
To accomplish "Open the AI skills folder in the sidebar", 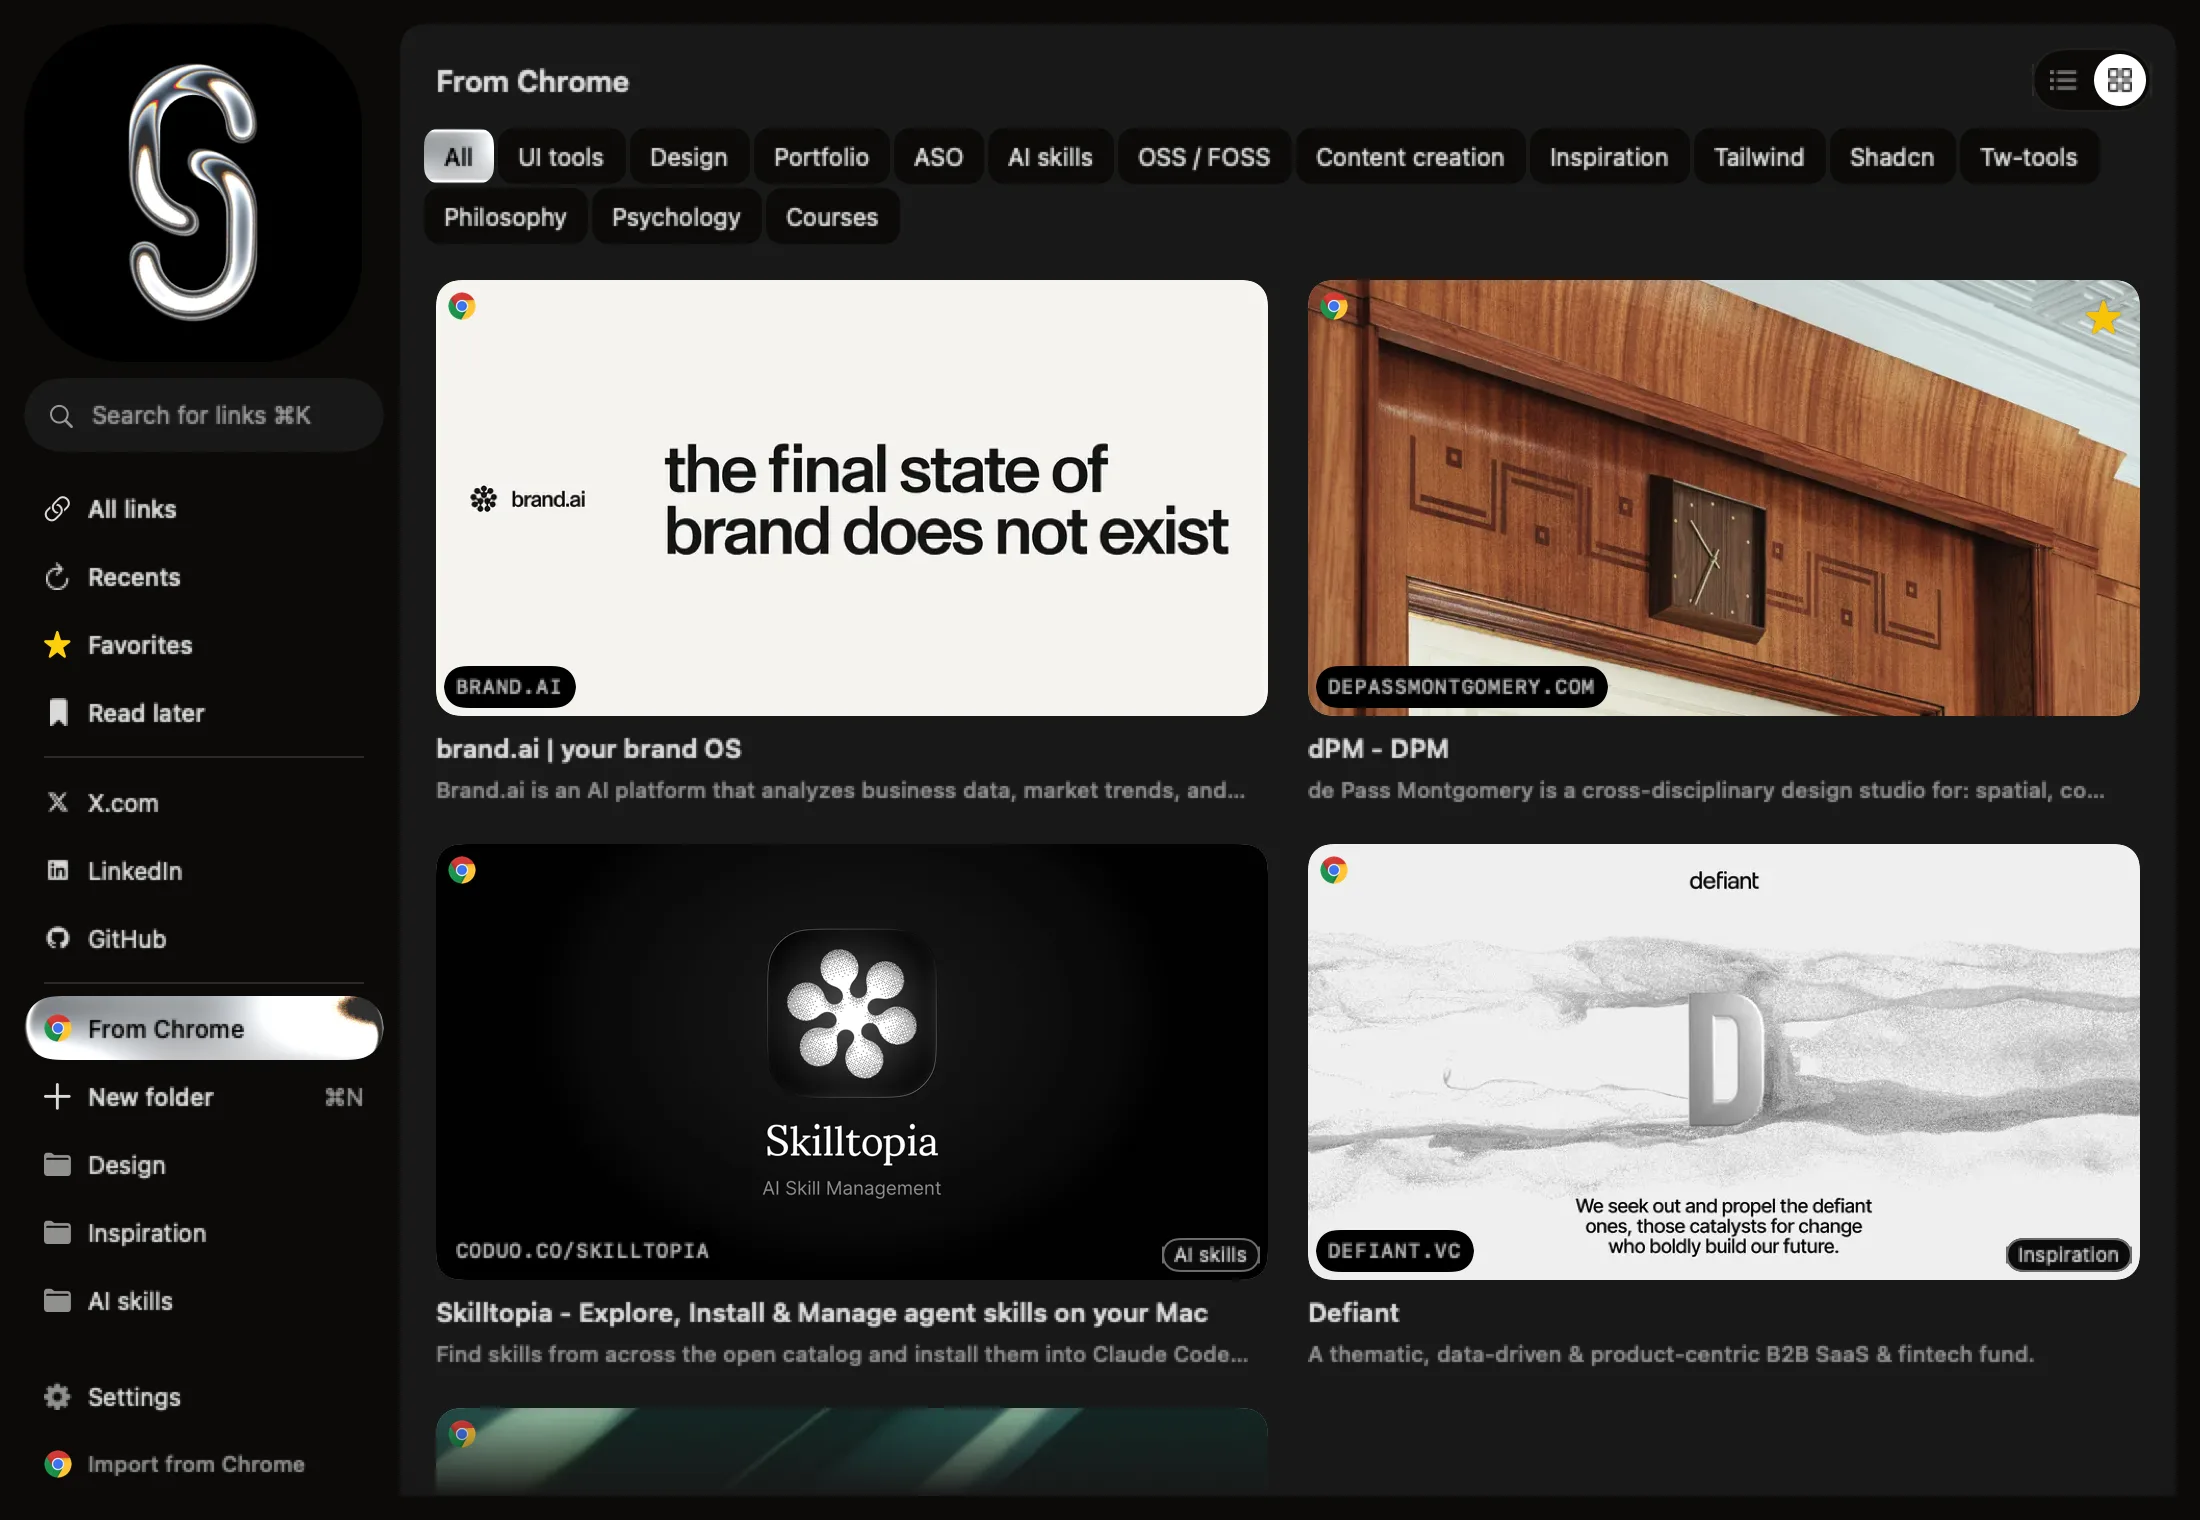I will (204, 1301).
